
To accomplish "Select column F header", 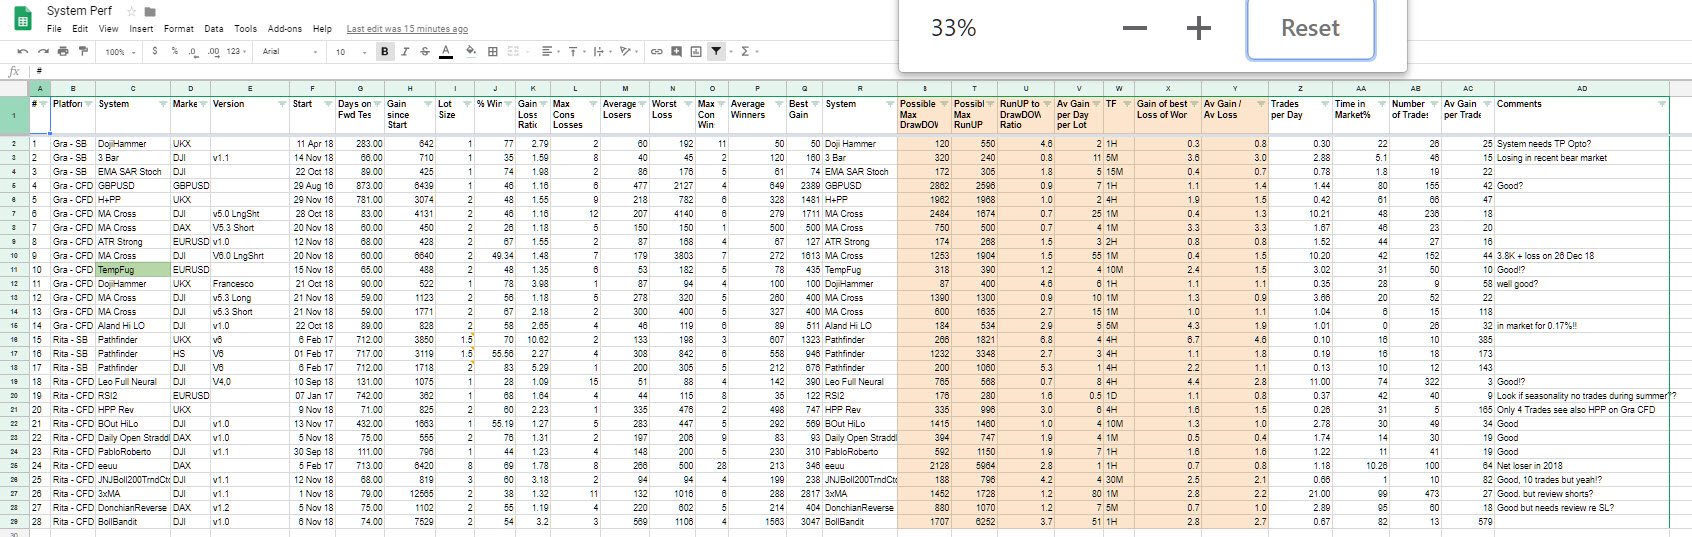I will [x=312, y=88].
